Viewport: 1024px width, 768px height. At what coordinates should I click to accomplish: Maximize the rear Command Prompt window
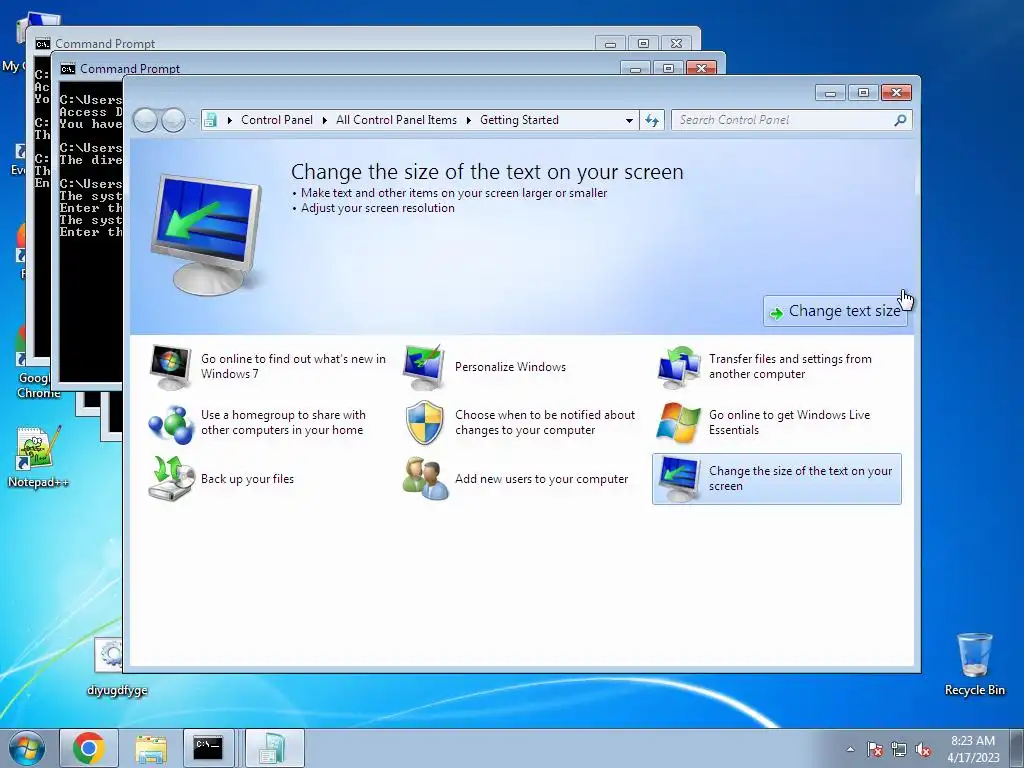pos(643,43)
